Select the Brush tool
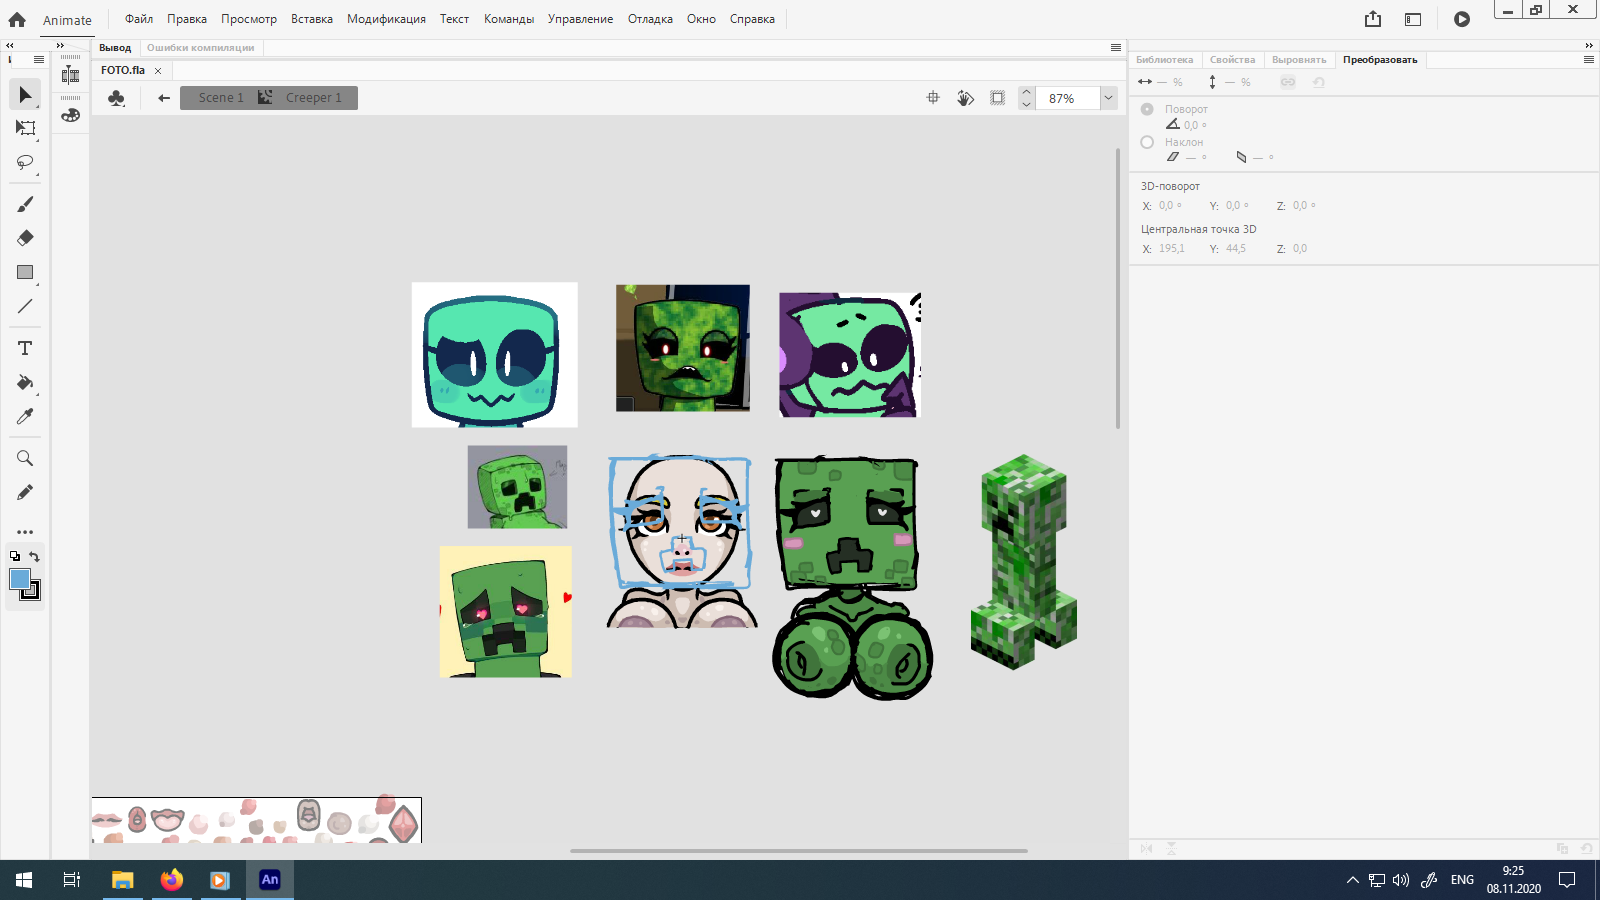This screenshot has height=900, width=1600. 25,204
